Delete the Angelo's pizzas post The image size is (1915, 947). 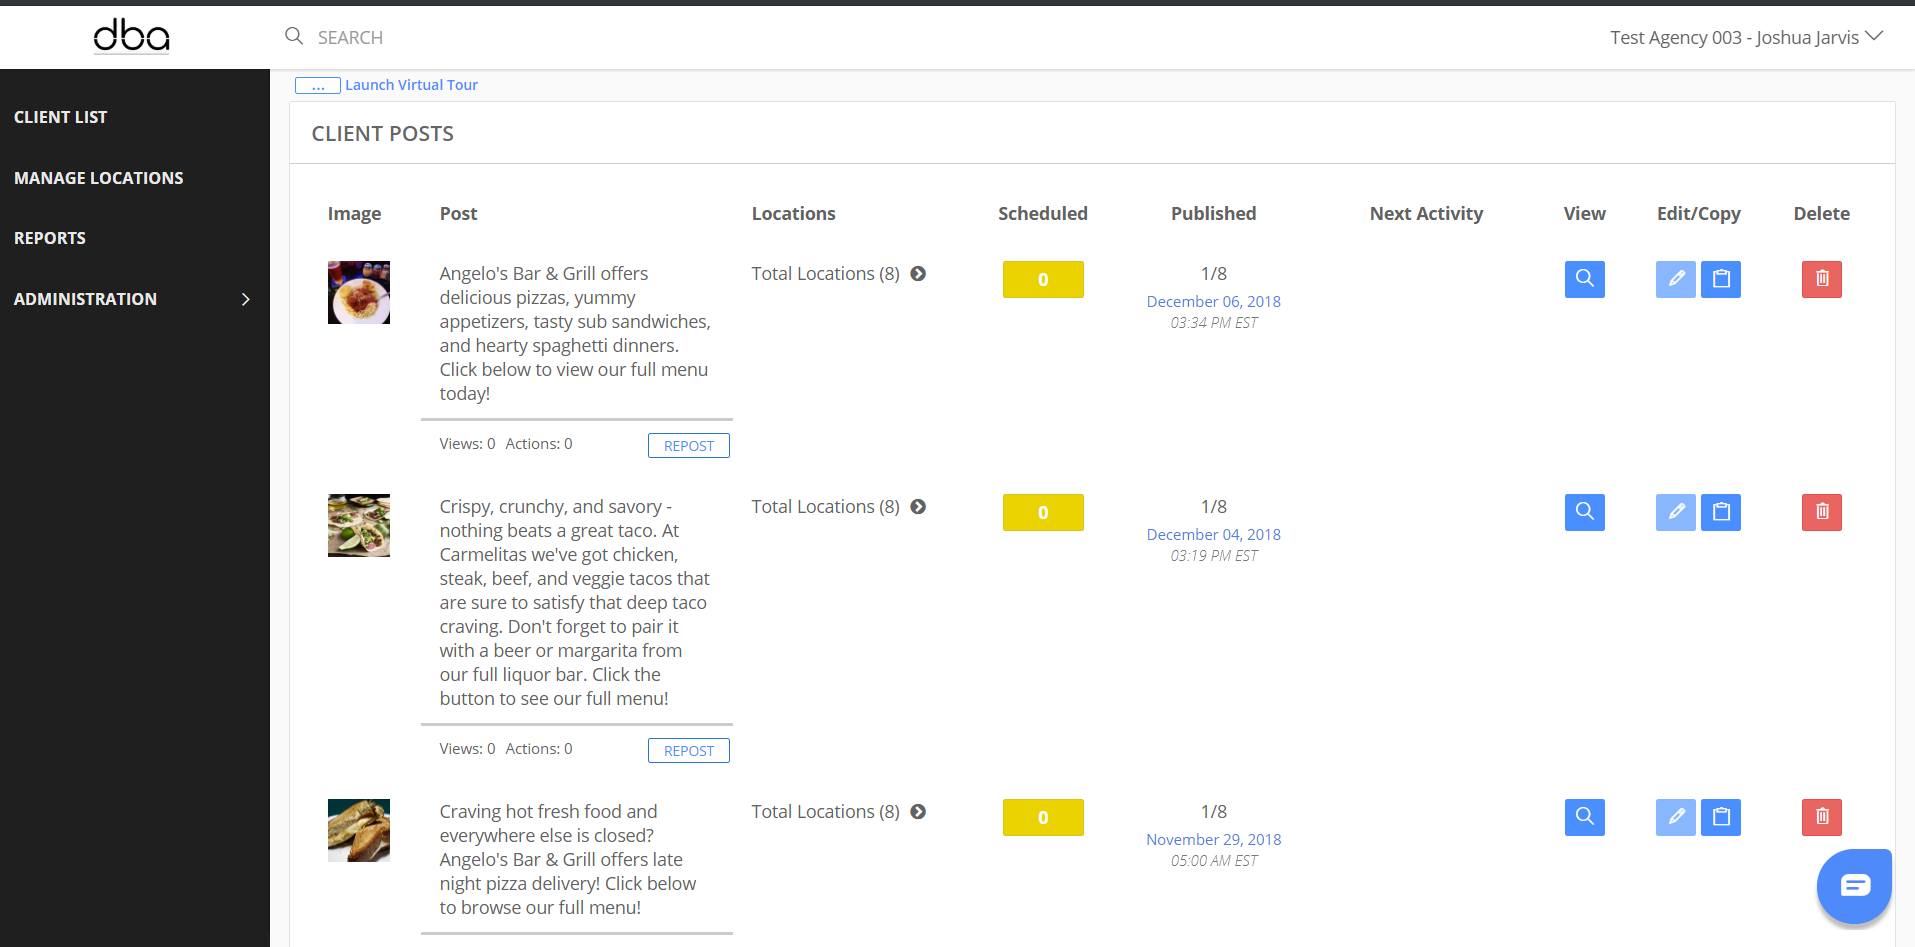coord(1821,279)
